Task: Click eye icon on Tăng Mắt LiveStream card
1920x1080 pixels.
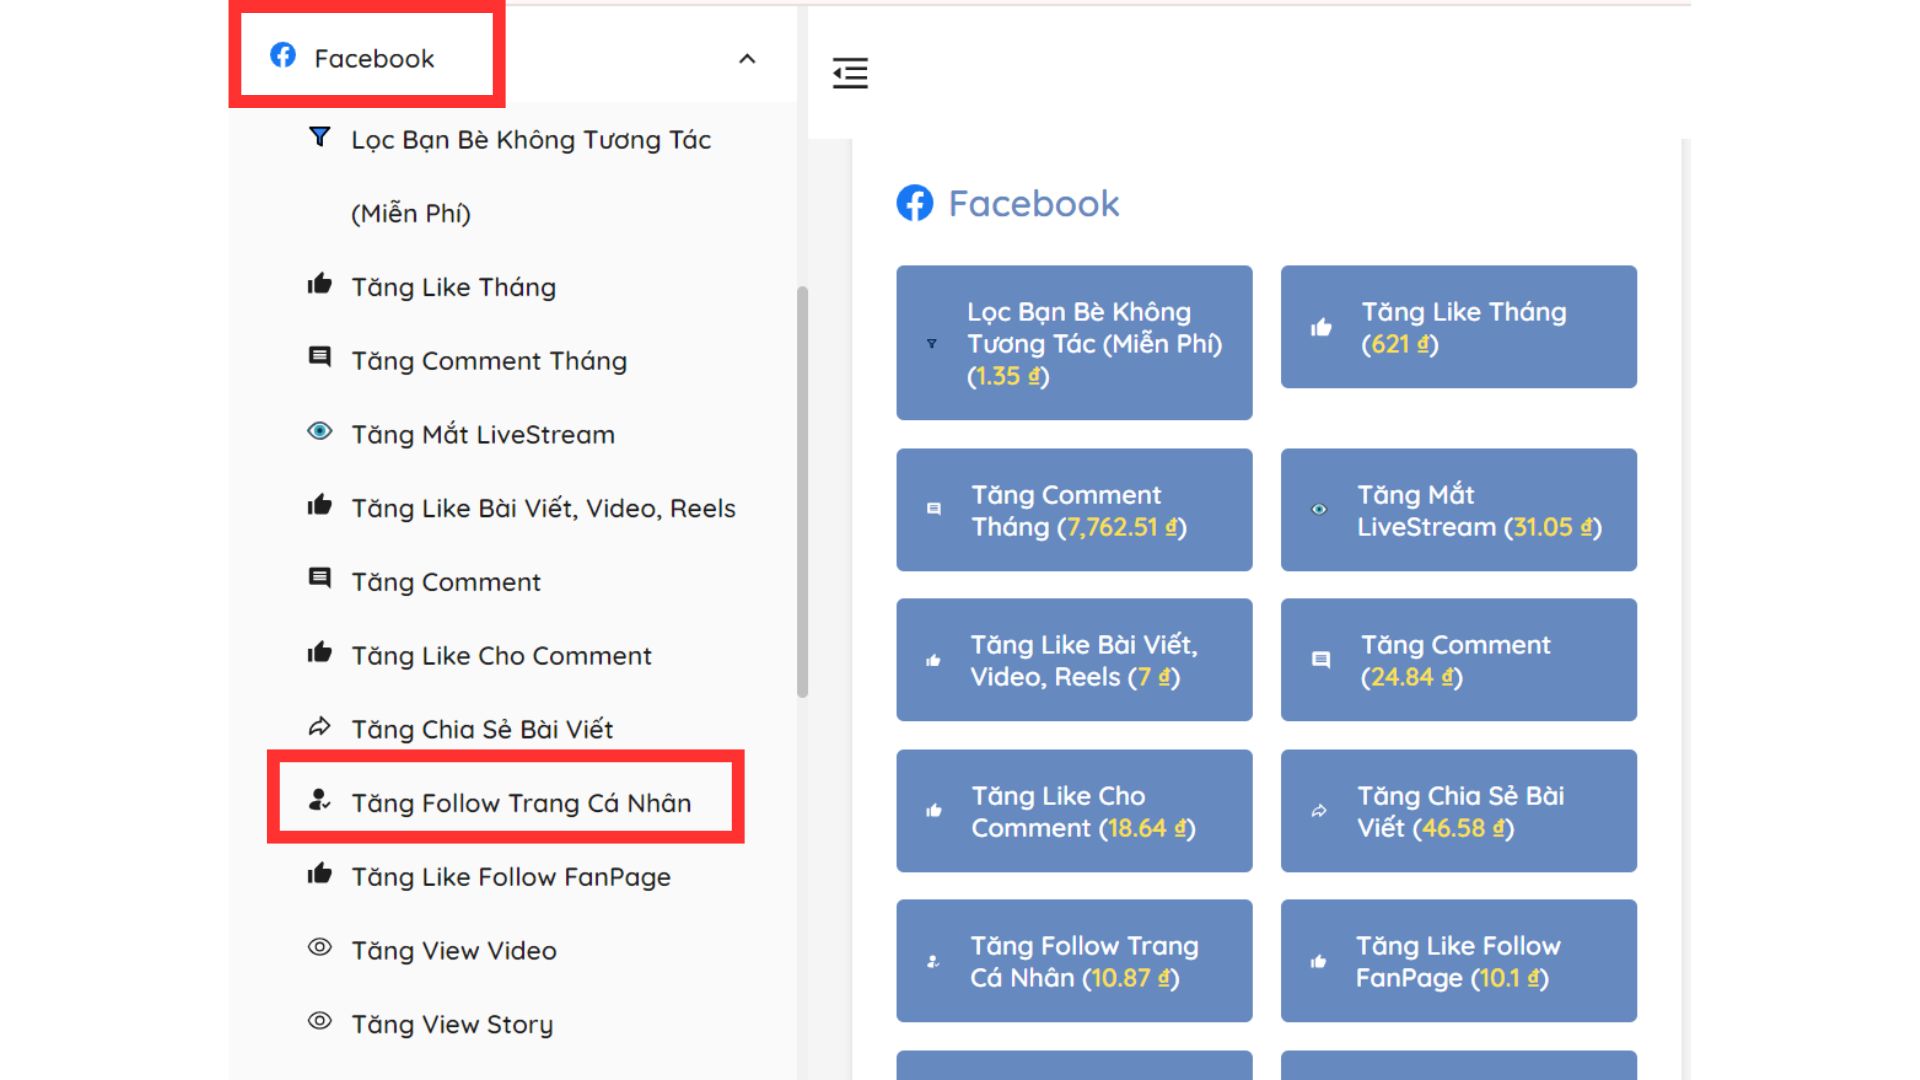Action: point(1319,510)
